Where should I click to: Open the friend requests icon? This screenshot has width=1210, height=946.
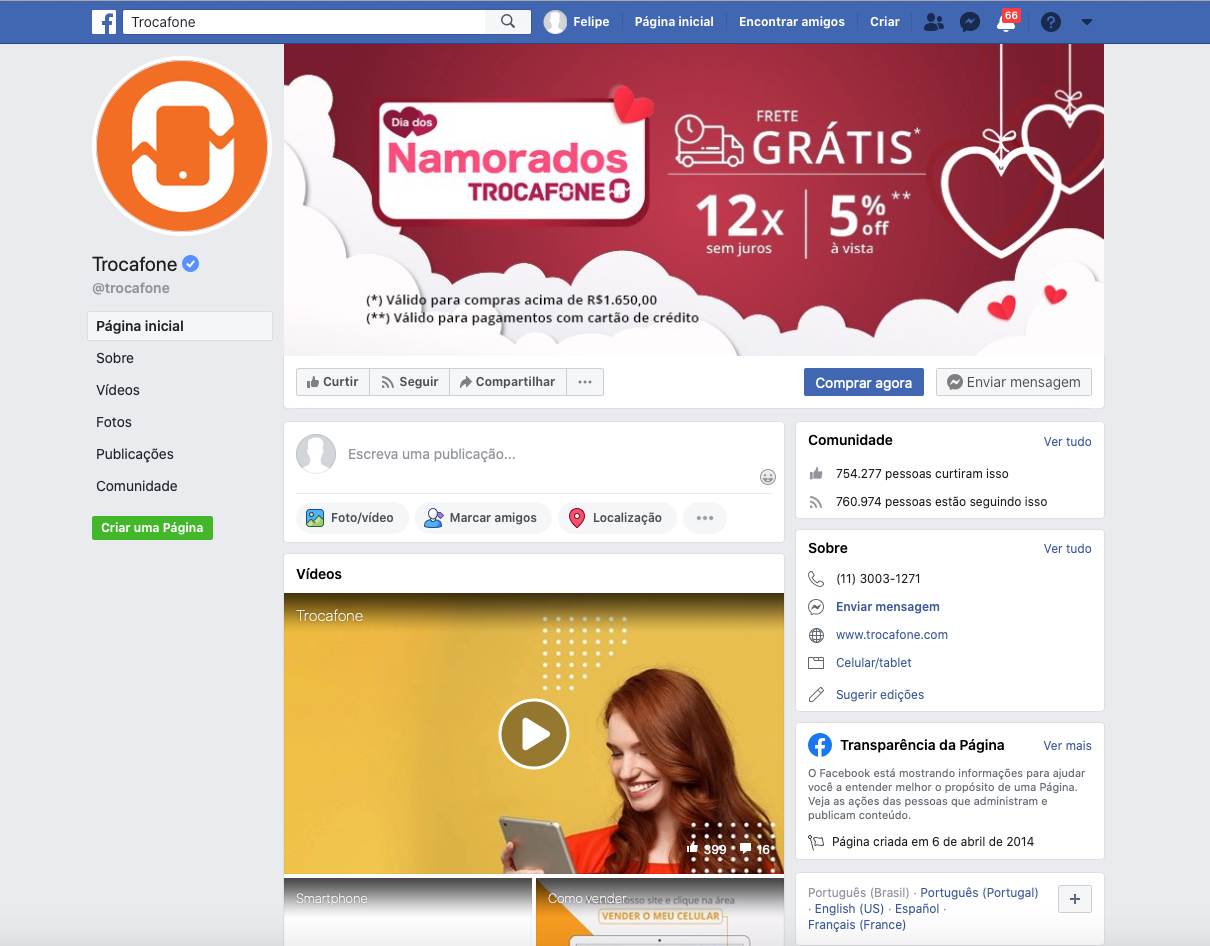(933, 21)
